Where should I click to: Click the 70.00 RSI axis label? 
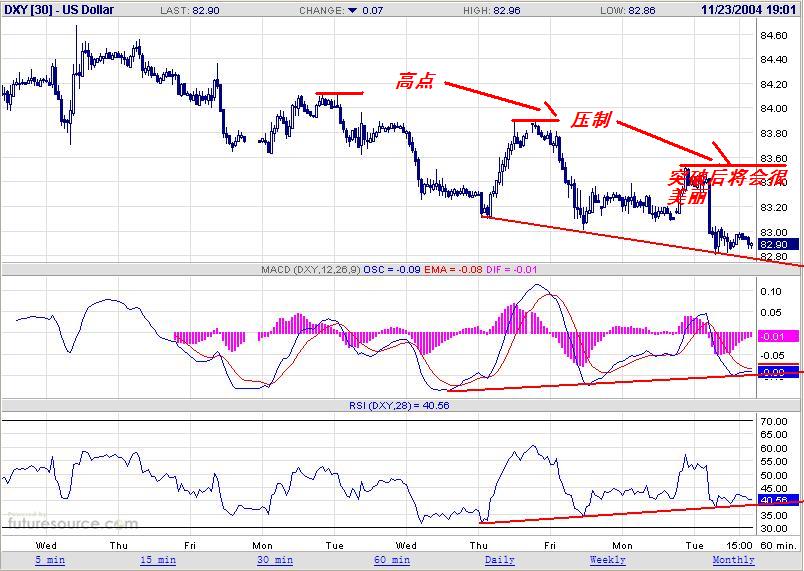click(x=773, y=421)
